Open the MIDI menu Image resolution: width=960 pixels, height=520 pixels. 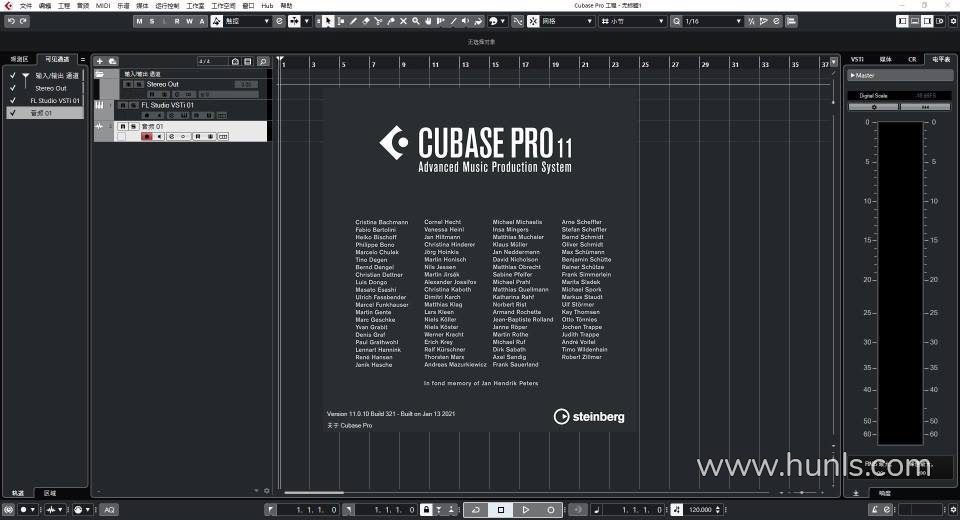(x=103, y=6)
